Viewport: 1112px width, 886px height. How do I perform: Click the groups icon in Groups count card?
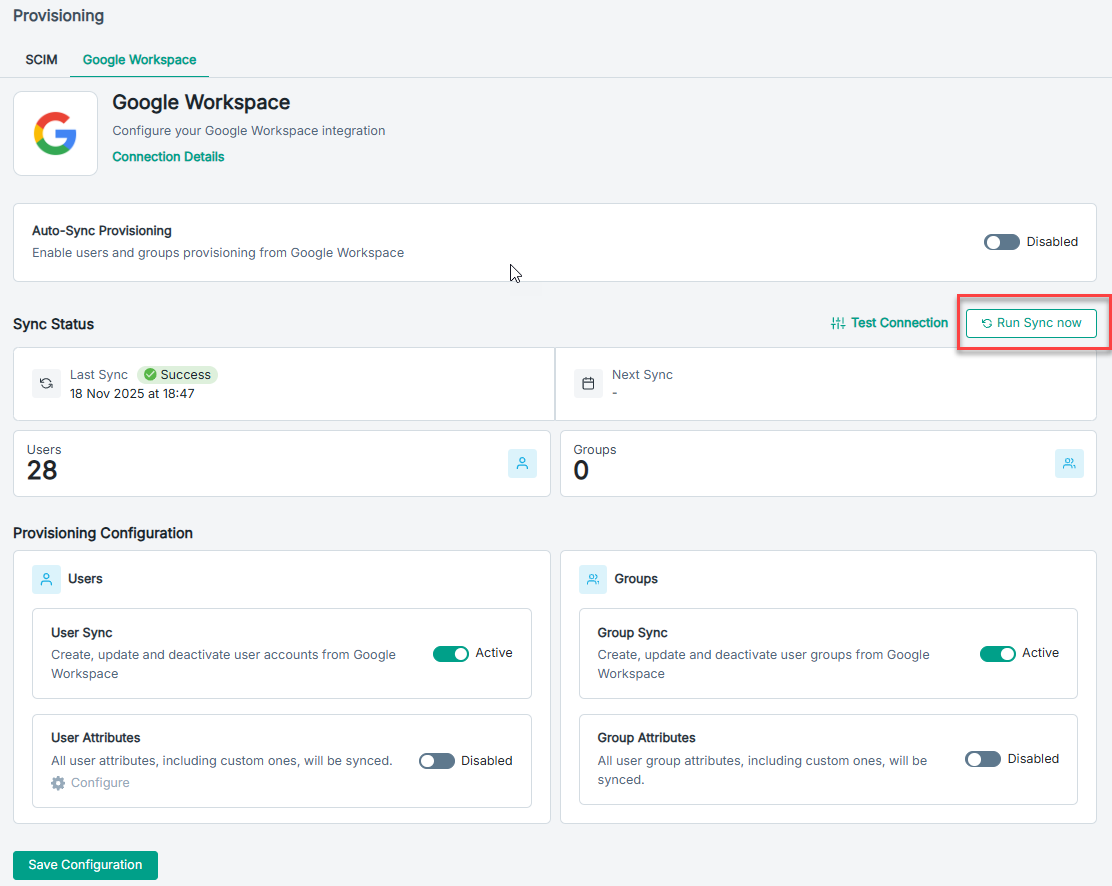point(1069,463)
